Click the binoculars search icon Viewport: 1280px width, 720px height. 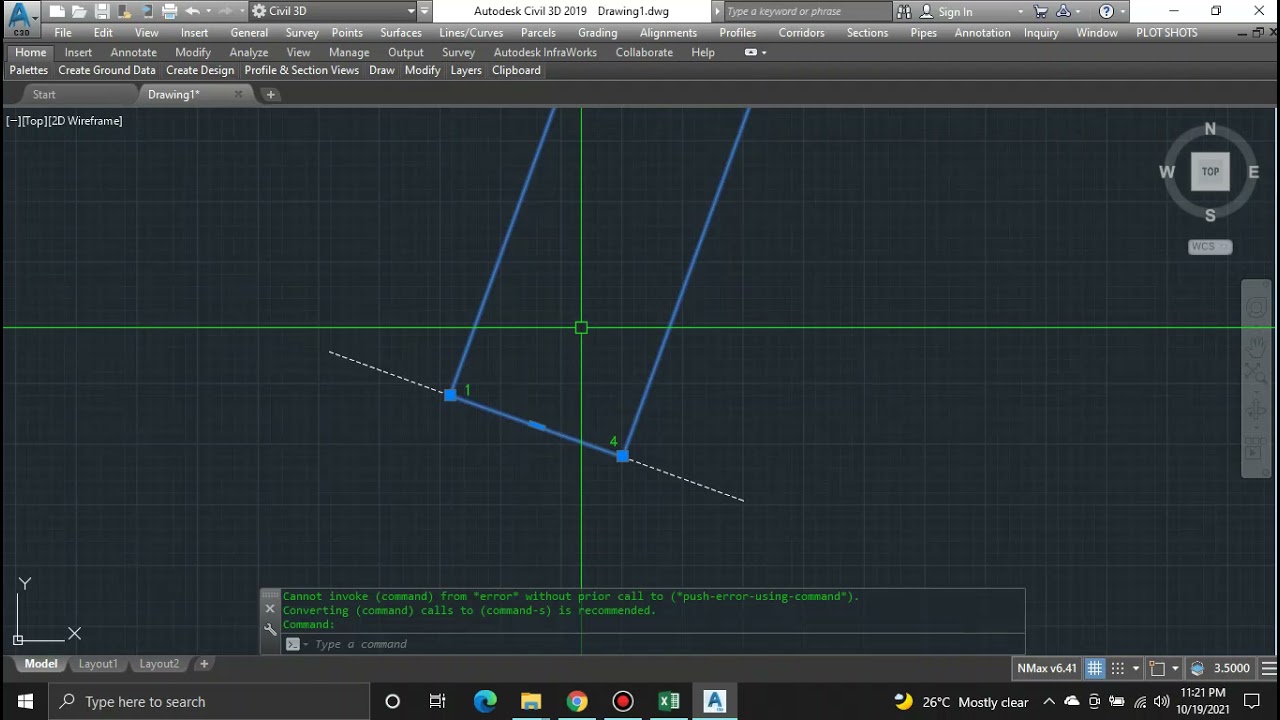pos(904,12)
